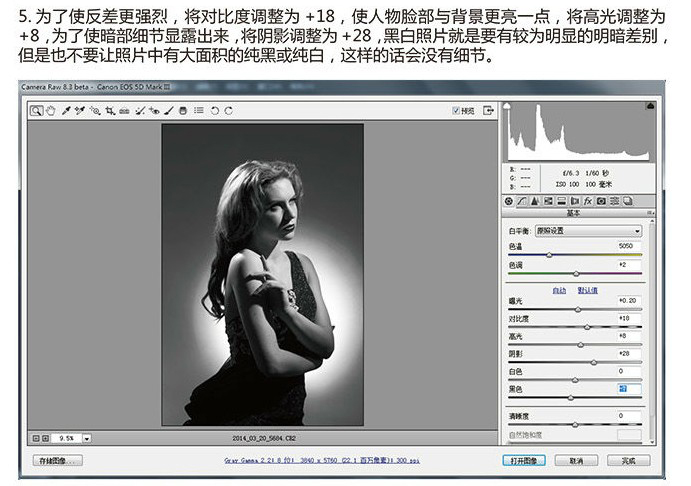
Task: Click the 黑色 blacks value field
Action: (629, 389)
